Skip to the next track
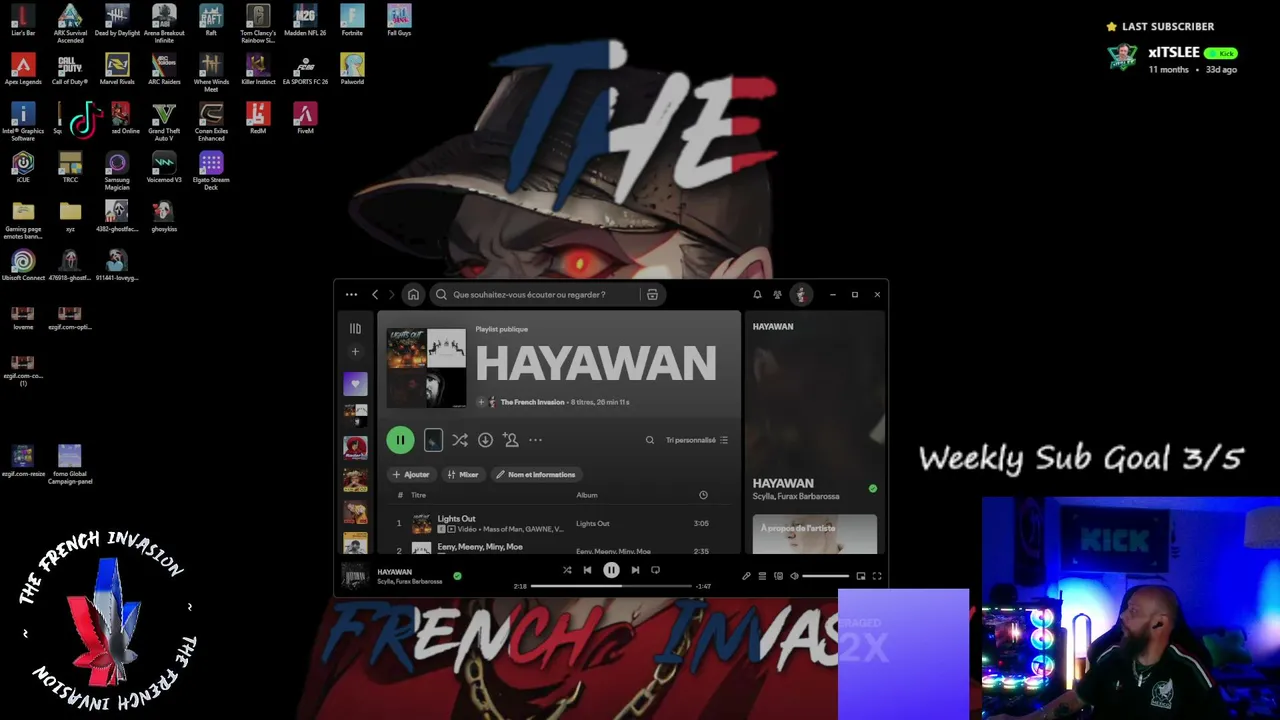The image size is (1280, 720). pos(635,570)
